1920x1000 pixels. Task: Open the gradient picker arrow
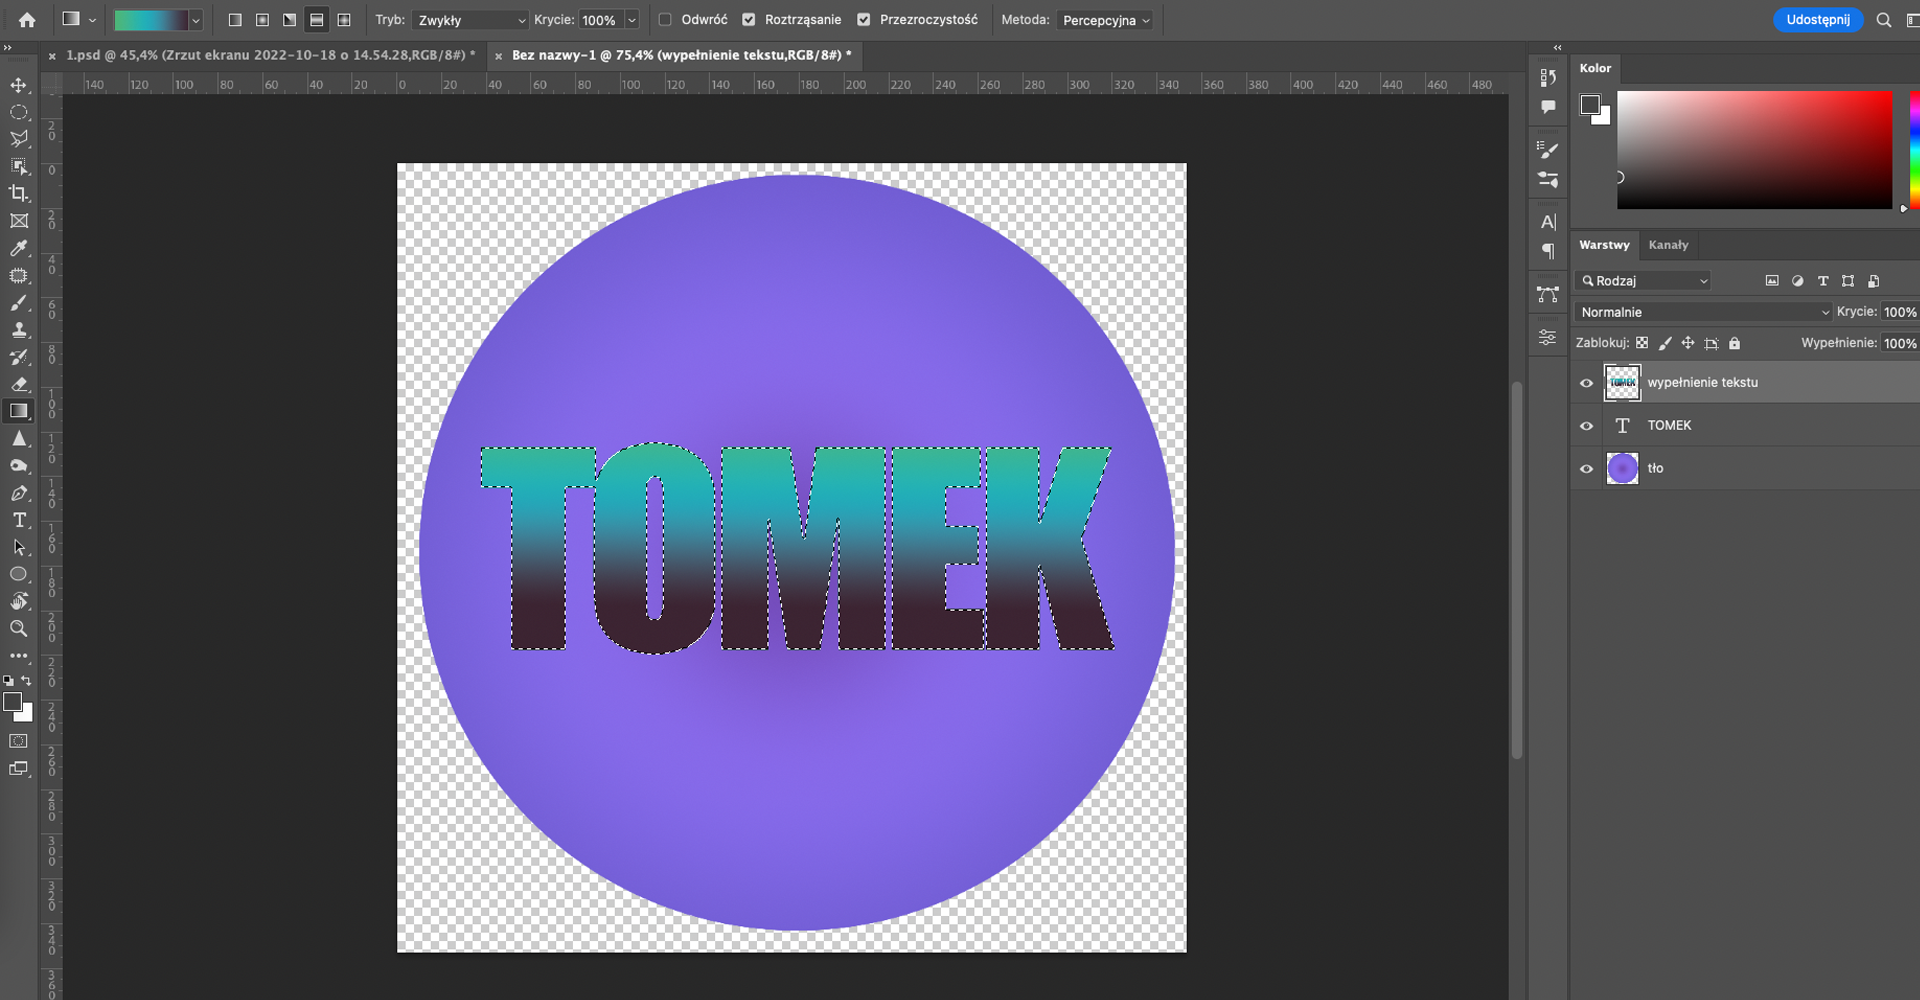[196, 20]
